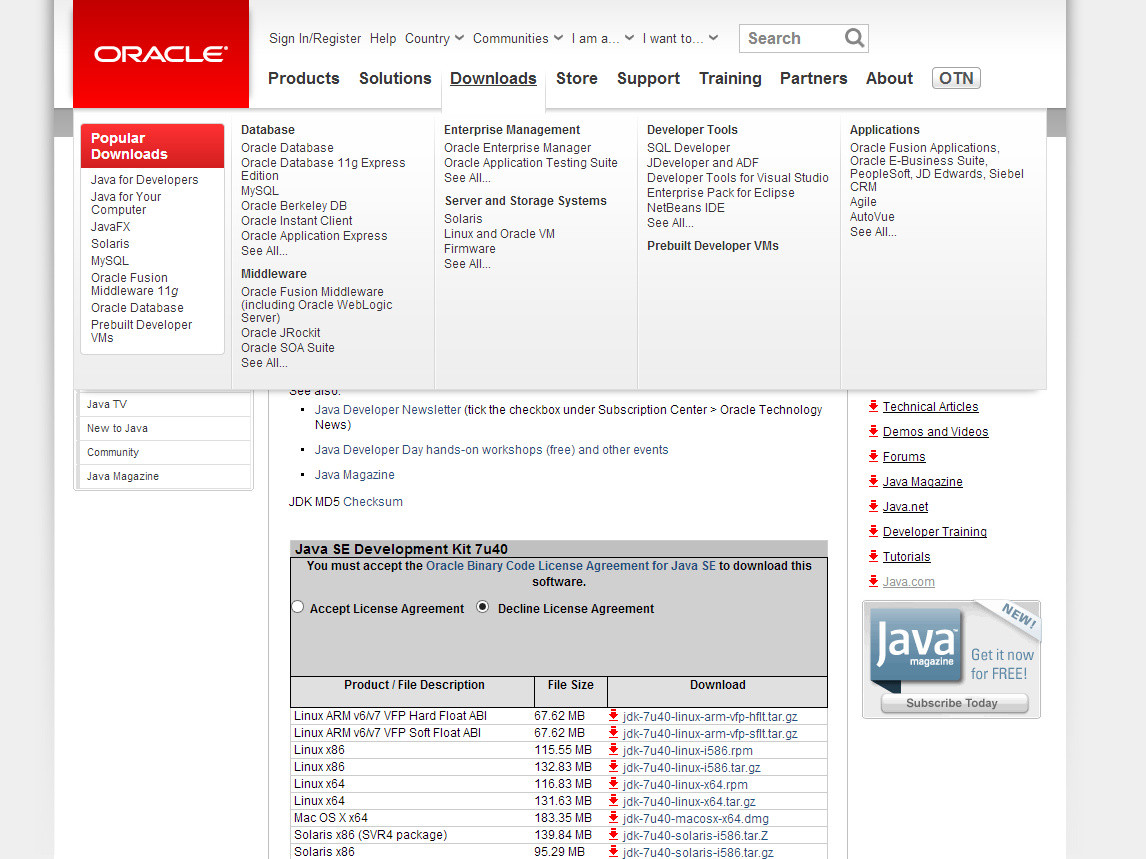Open Oracle Enterprise Manager link
Viewport: 1146px width, 859px height.
[x=517, y=148]
